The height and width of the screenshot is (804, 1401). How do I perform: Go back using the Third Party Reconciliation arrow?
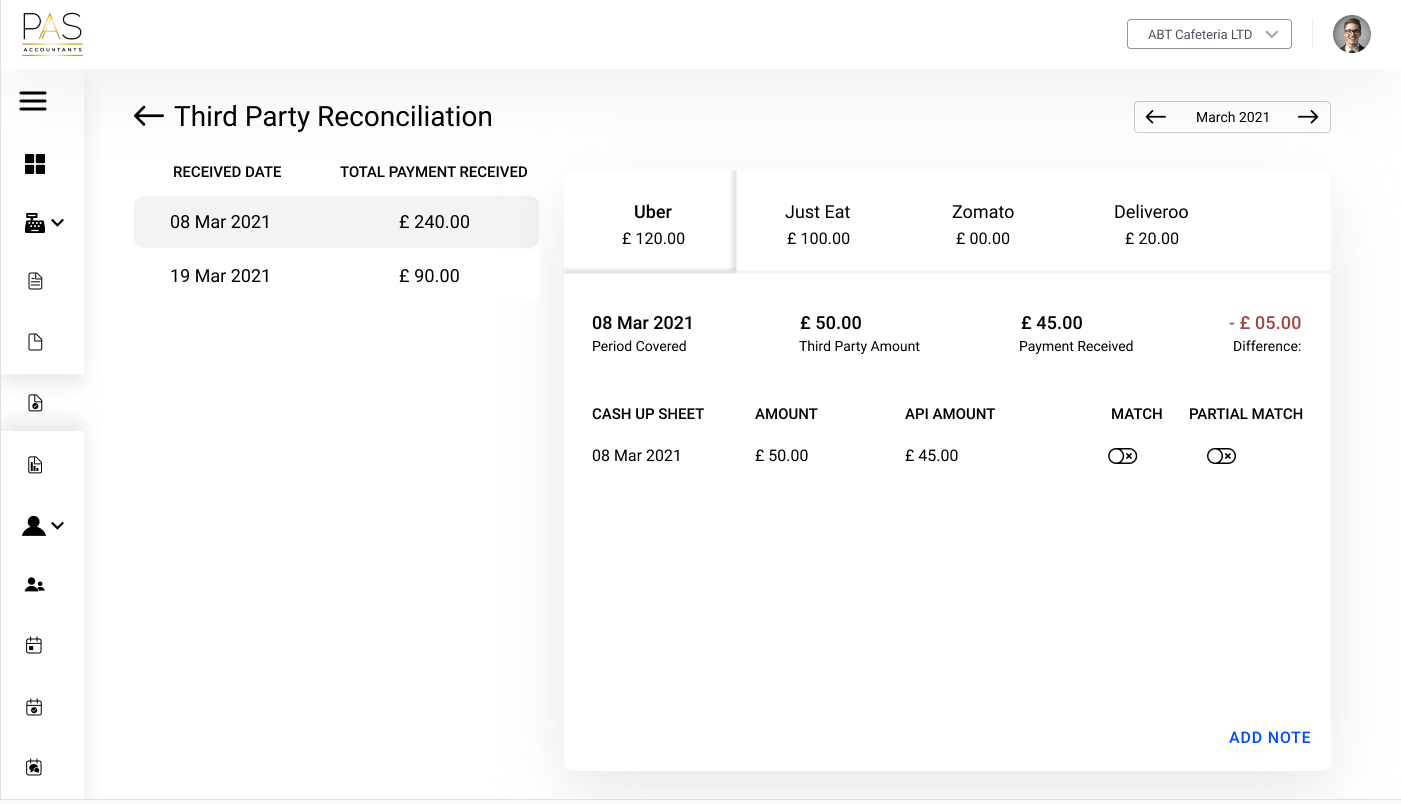pos(148,117)
